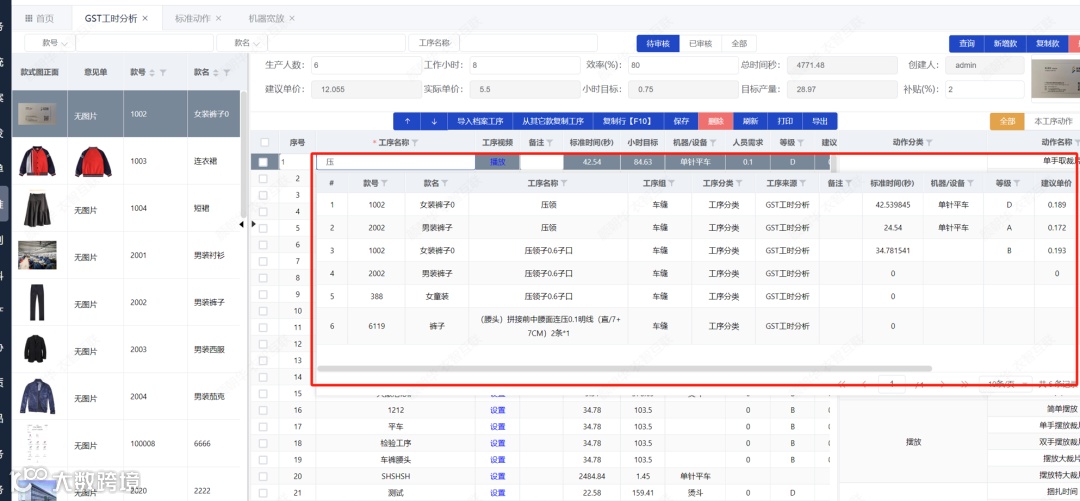Screen dimensions: 1080x501
Task: Tick the checkbox for row 21 测试
Action: [x=262, y=493]
